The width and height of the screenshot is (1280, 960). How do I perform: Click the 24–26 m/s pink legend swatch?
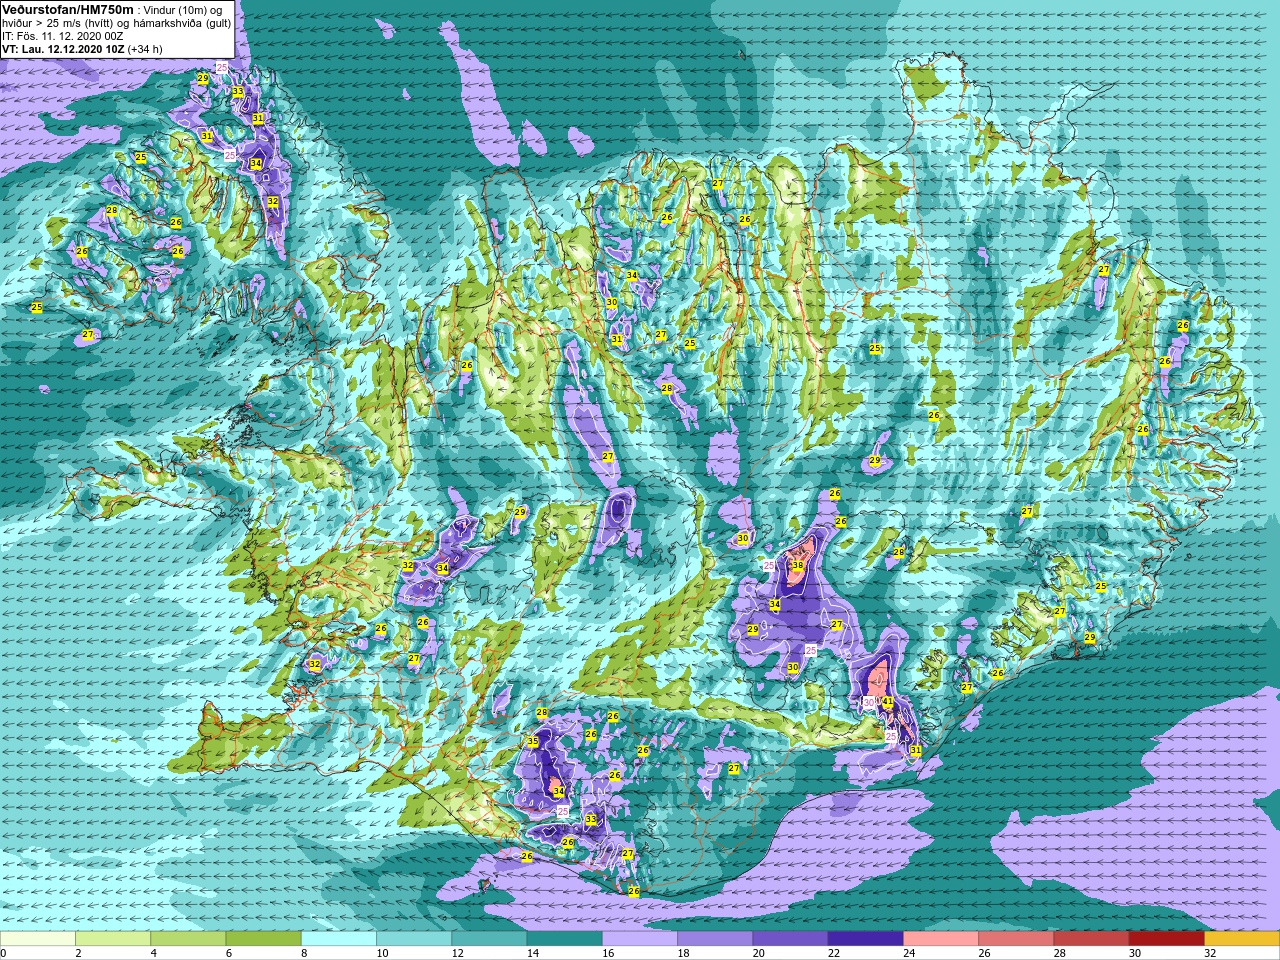click(941, 939)
